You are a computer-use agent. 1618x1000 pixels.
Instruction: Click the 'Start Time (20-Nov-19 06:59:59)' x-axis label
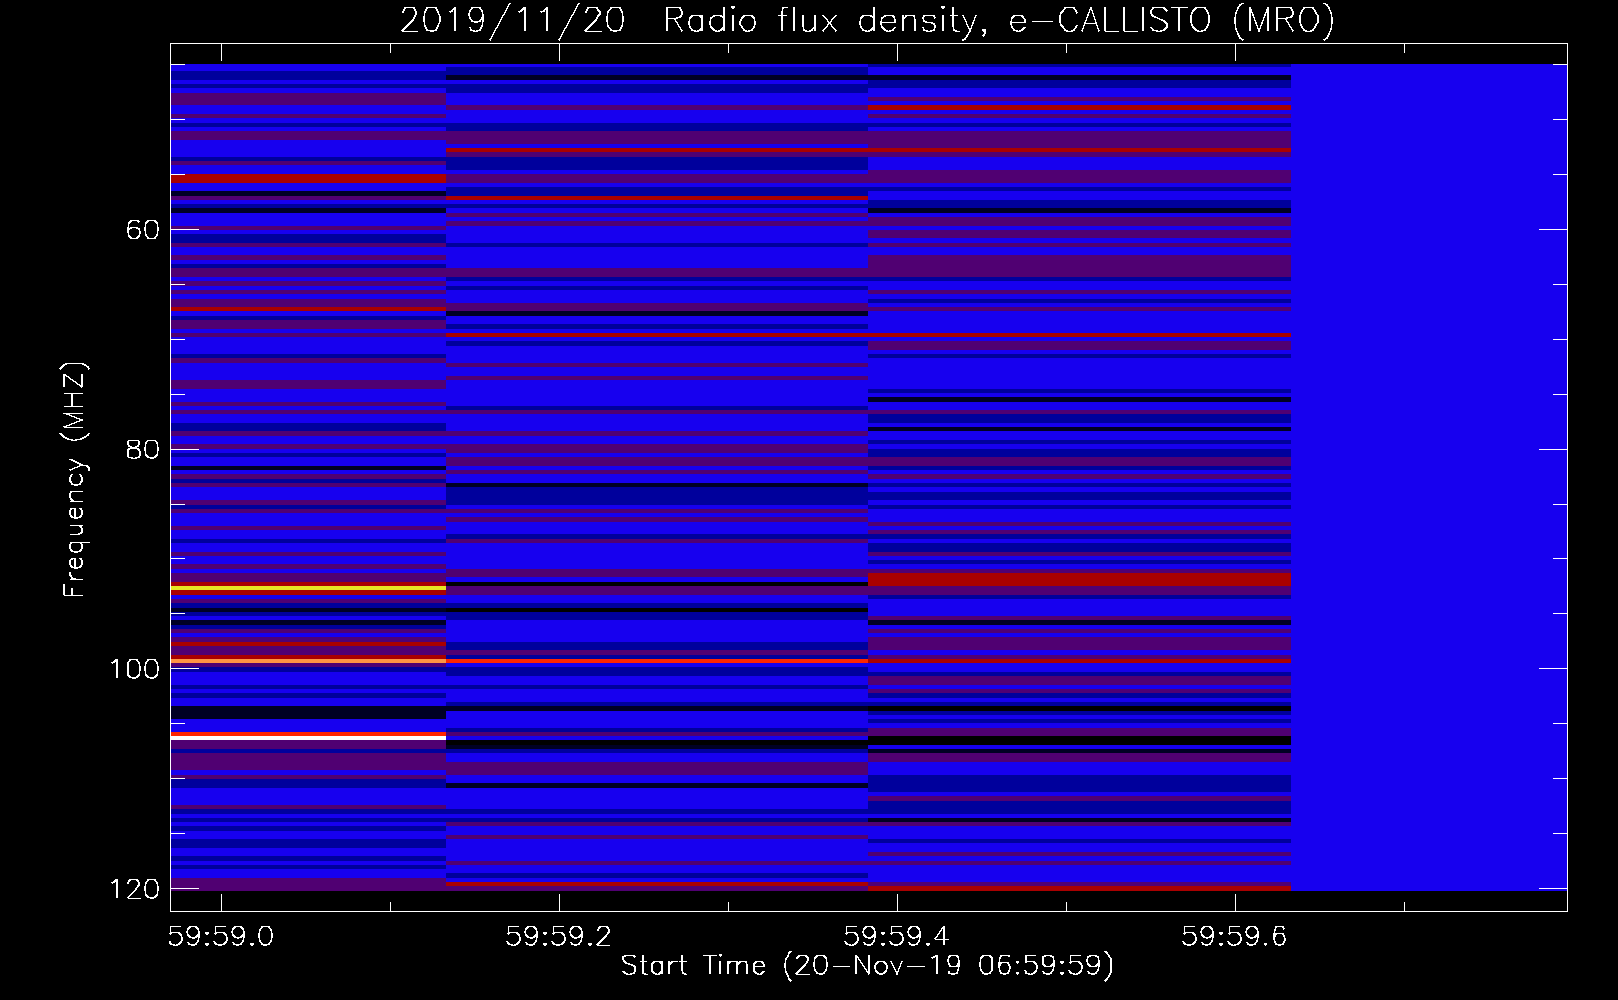tap(867, 966)
